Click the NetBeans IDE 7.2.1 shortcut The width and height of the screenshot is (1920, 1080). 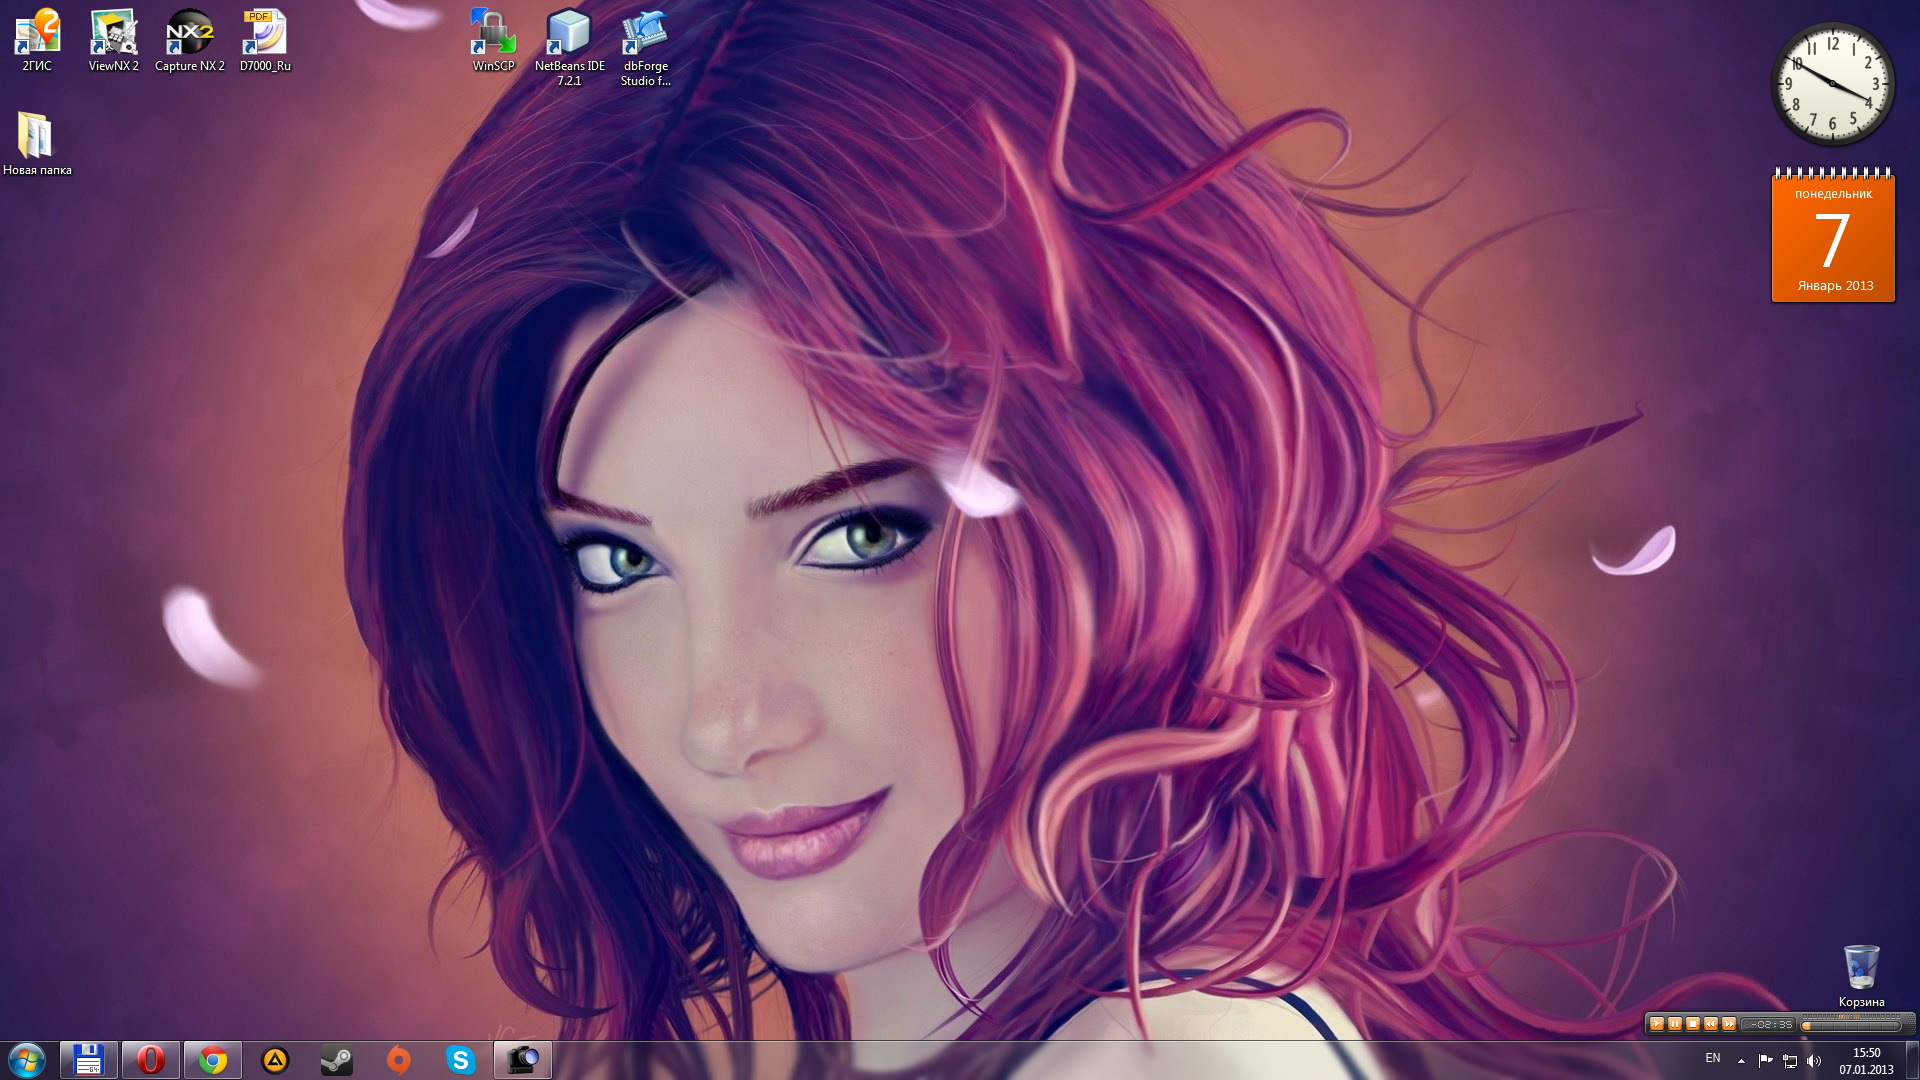(569, 47)
